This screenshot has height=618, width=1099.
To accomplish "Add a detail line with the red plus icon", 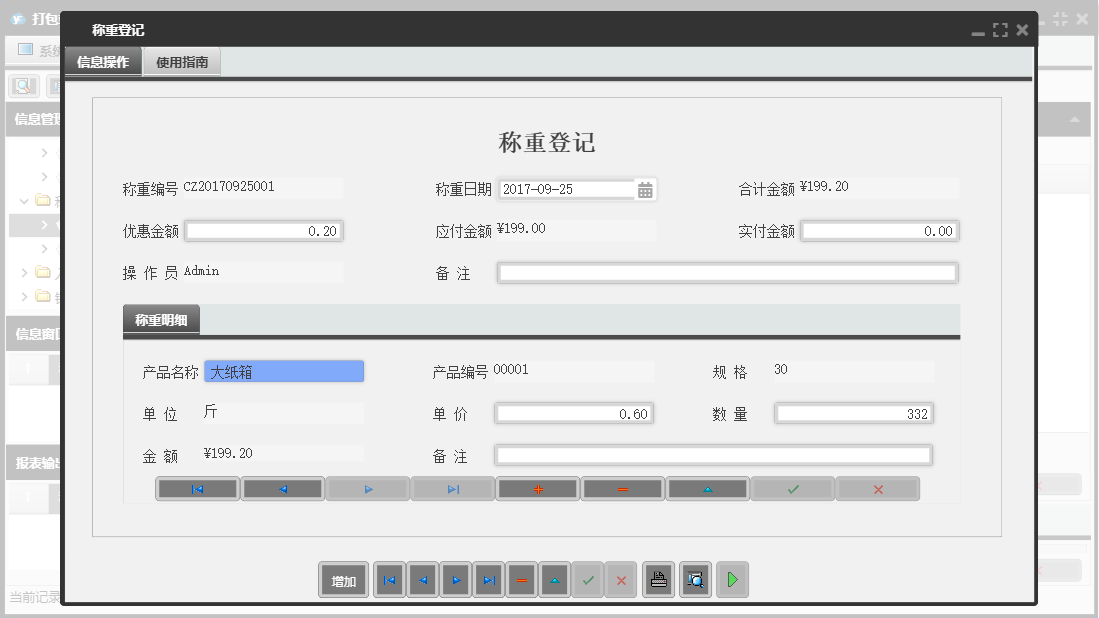I will tap(537, 488).
